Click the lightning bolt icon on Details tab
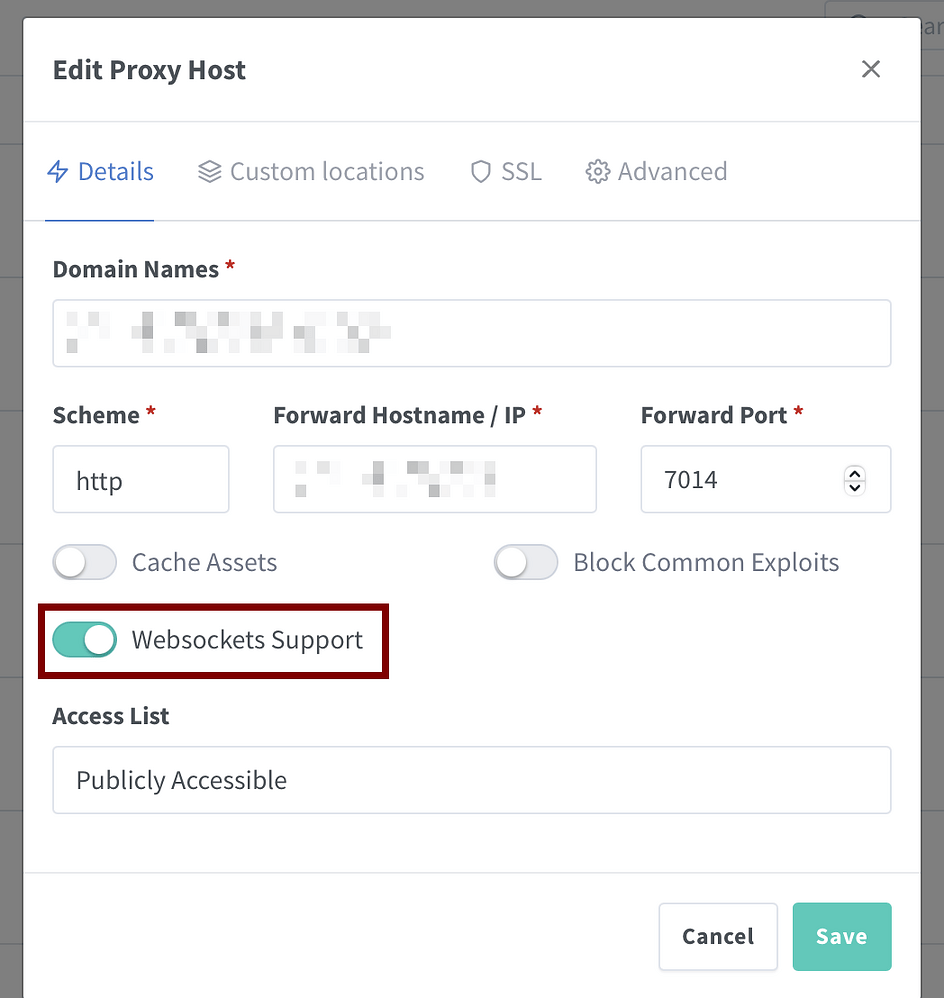 pos(58,171)
